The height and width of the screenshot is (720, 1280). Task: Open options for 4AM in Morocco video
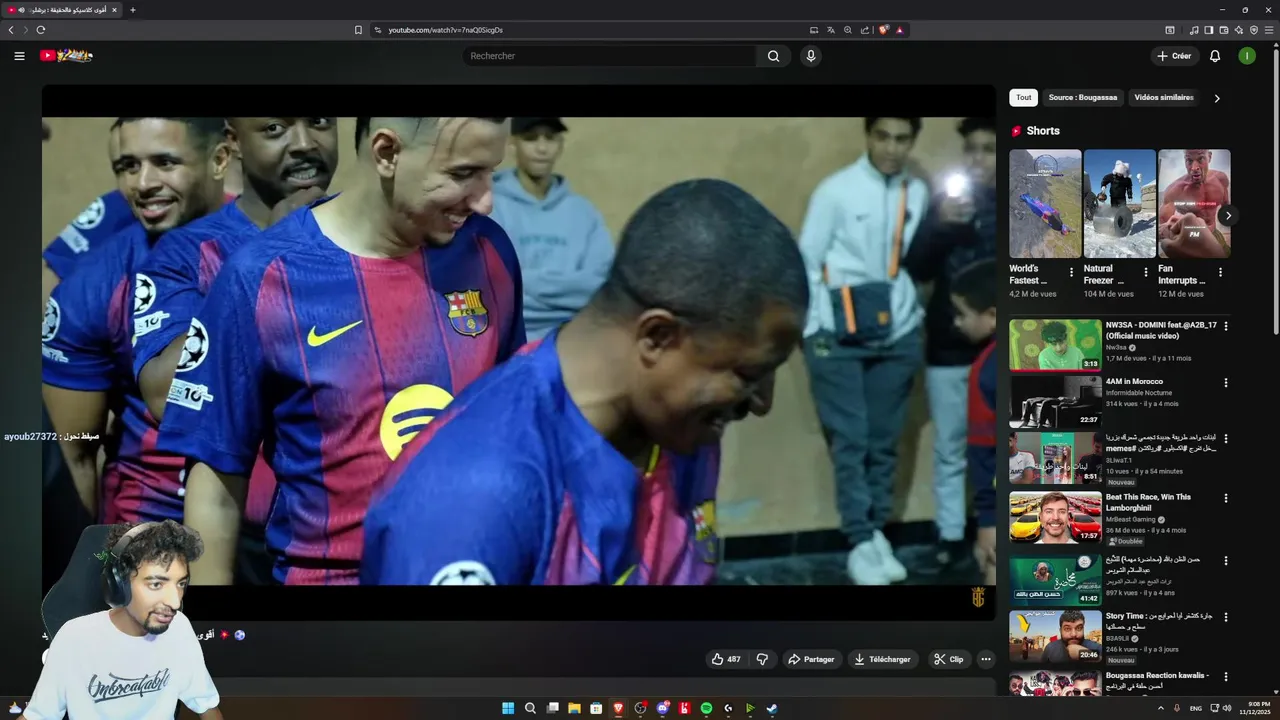[x=1226, y=382]
